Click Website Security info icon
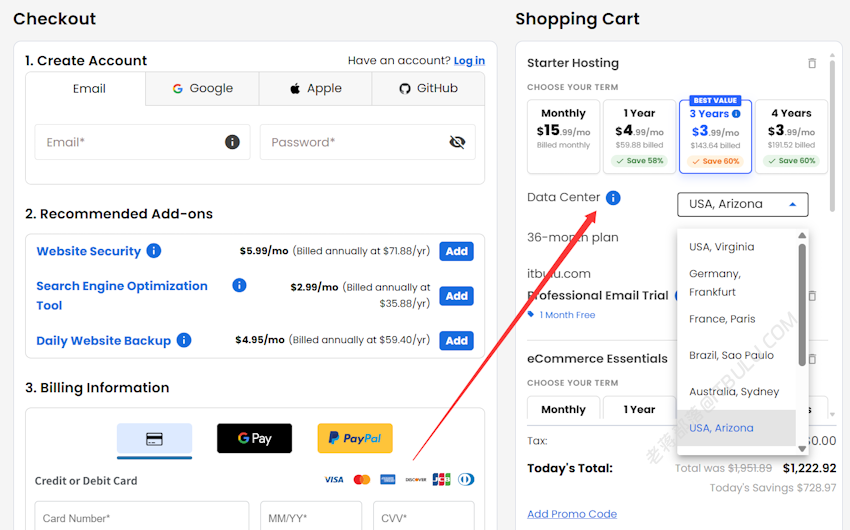Image resolution: width=850 pixels, height=530 pixels. click(154, 251)
